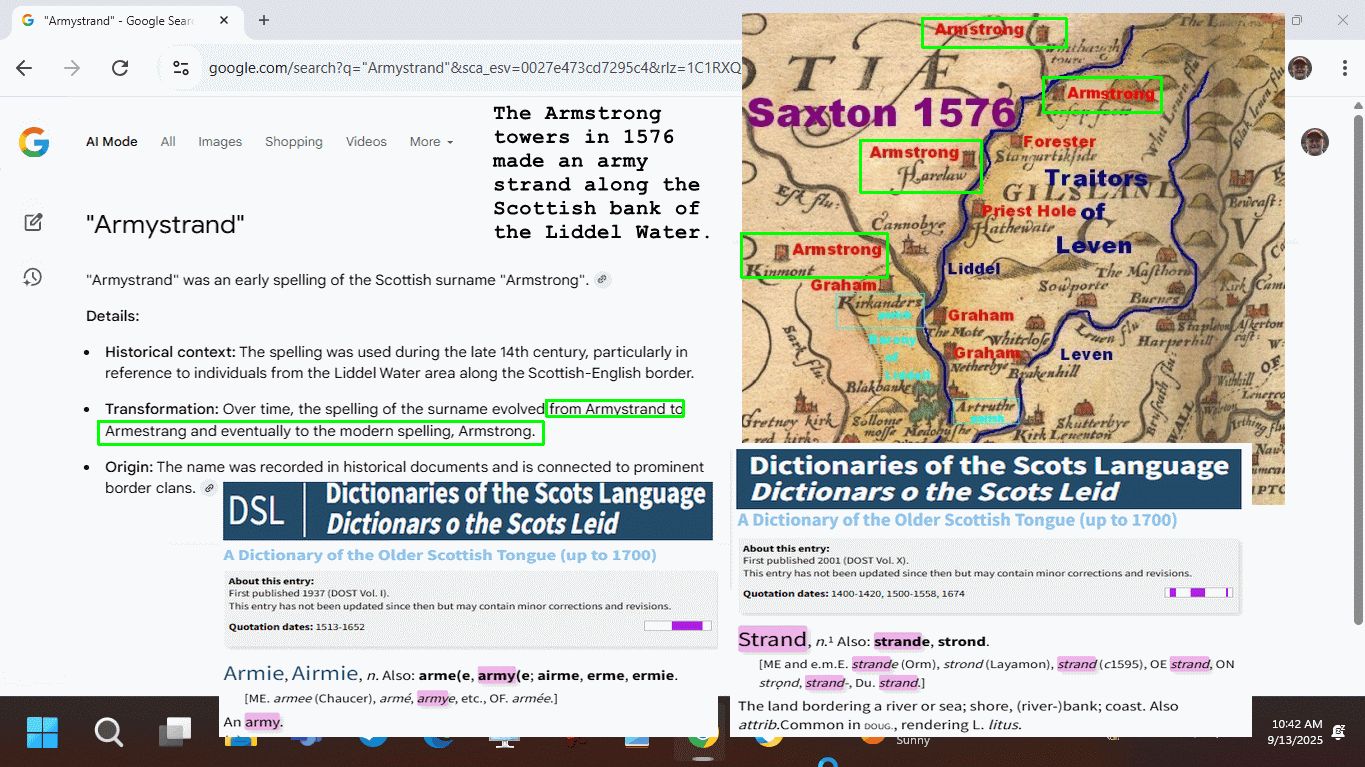Open the new tab plus button
This screenshot has height=767, width=1365.
tap(264, 20)
